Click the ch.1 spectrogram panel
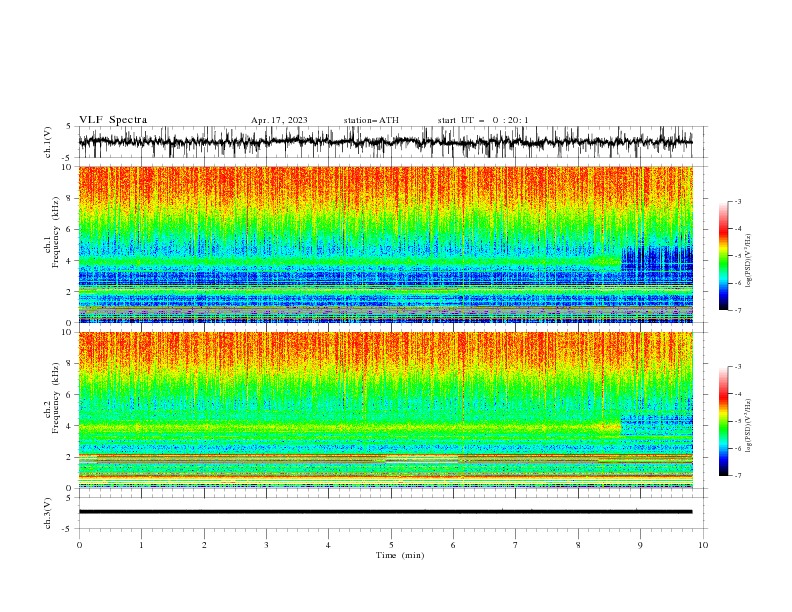The width and height of the screenshot is (792, 612). pyautogui.click(x=386, y=244)
